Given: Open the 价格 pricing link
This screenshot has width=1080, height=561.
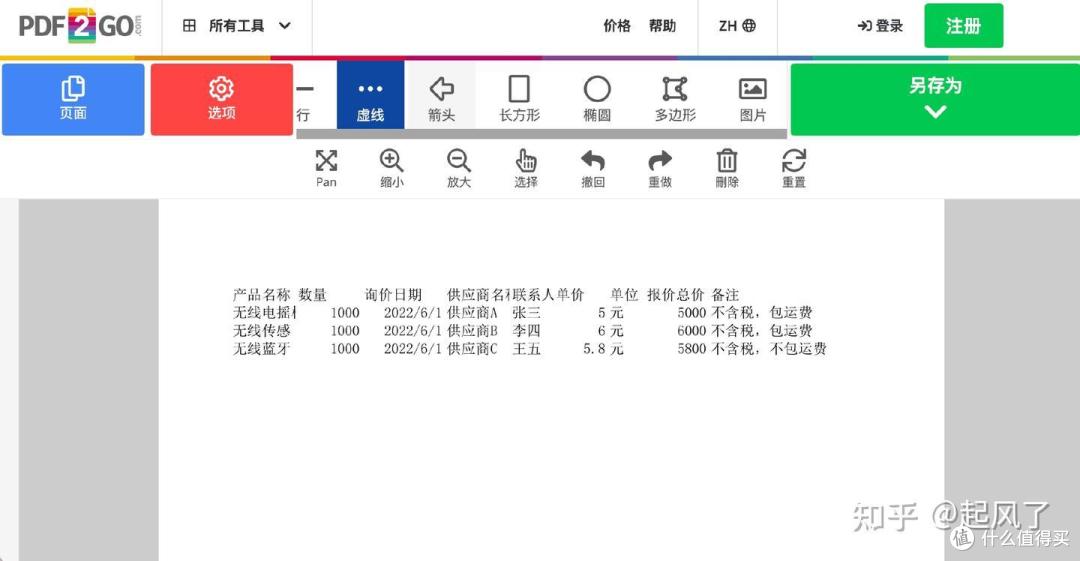Looking at the screenshot, I should pyautogui.click(x=616, y=26).
